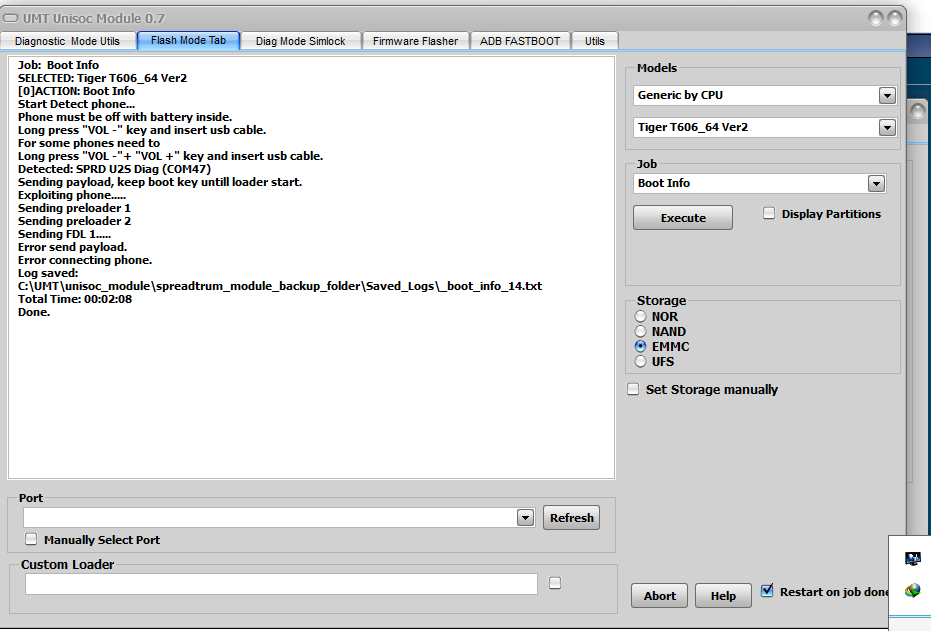Tick the Custom Loader checkbox
The image size is (931, 631).
[x=555, y=583]
